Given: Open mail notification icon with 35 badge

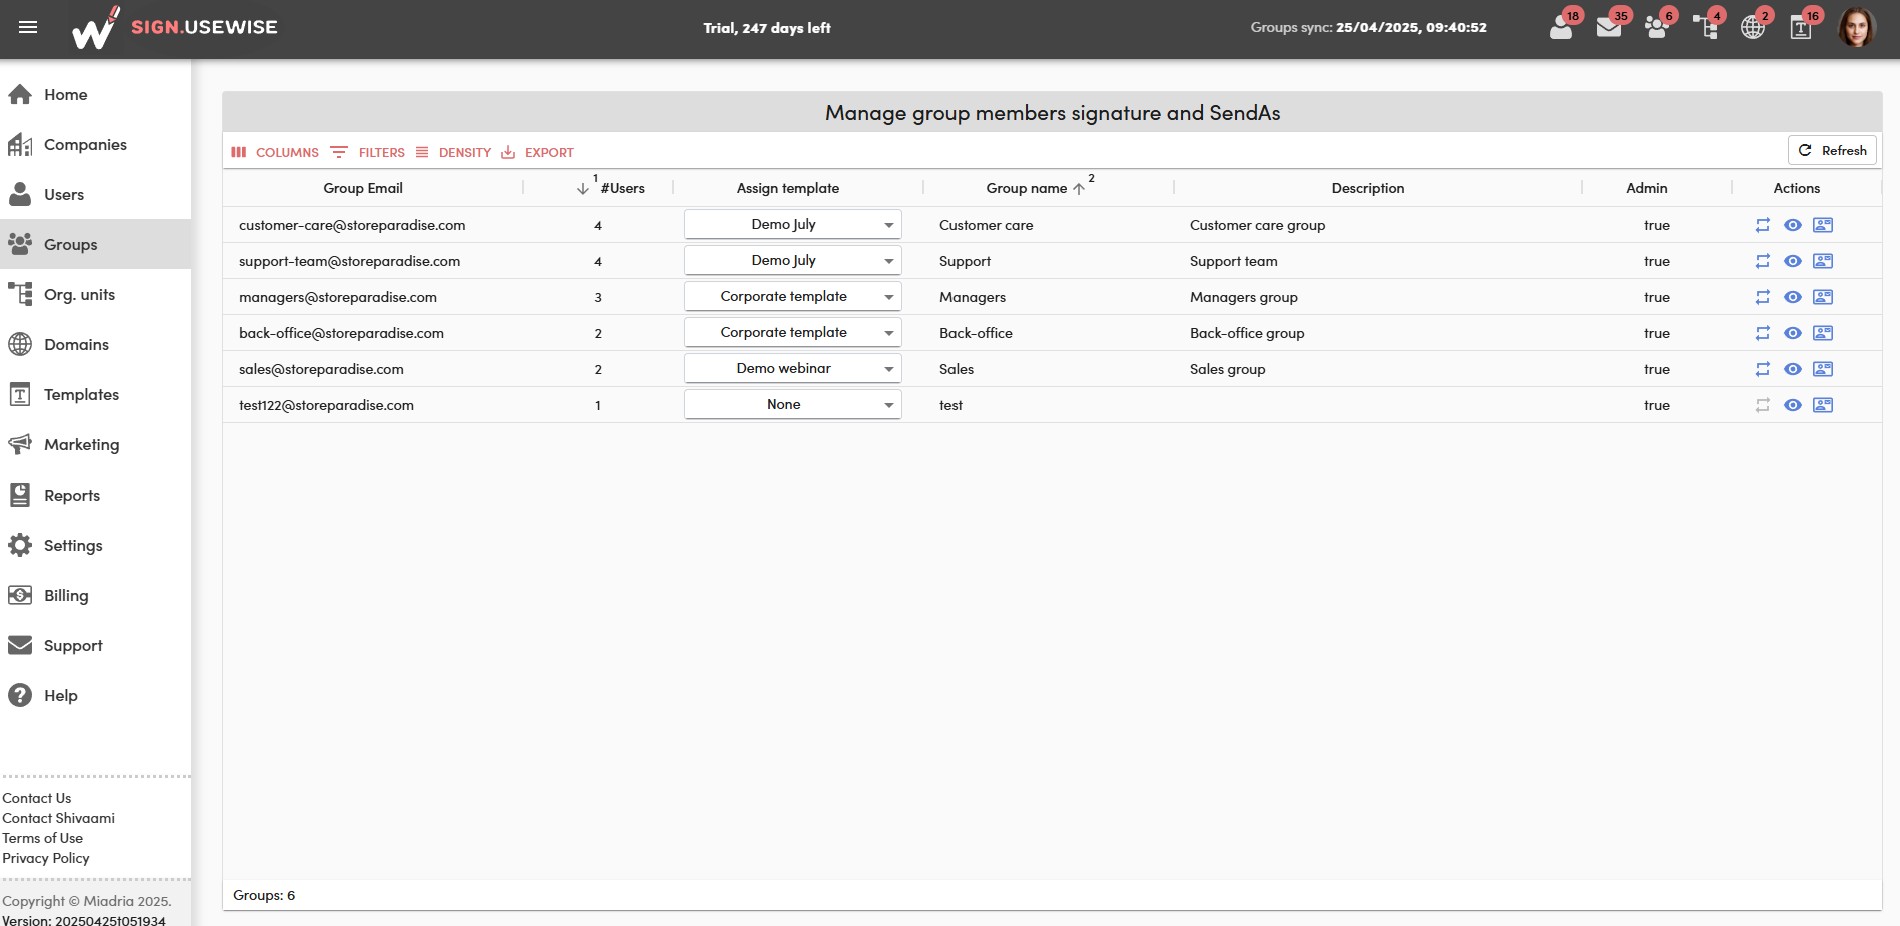Looking at the screenshot, I should (1610, 27).
